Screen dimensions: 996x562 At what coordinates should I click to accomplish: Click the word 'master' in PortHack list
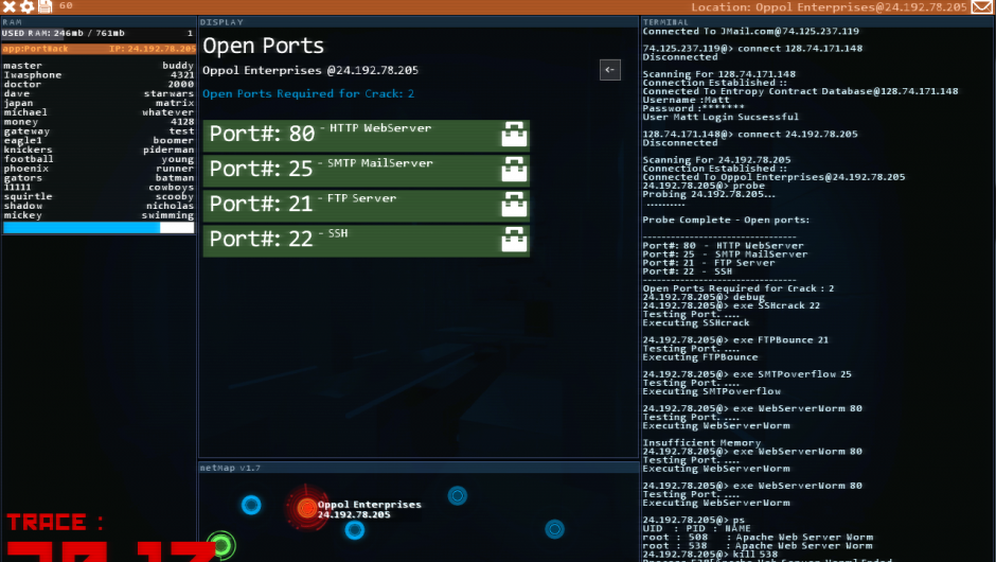[23, 65]
